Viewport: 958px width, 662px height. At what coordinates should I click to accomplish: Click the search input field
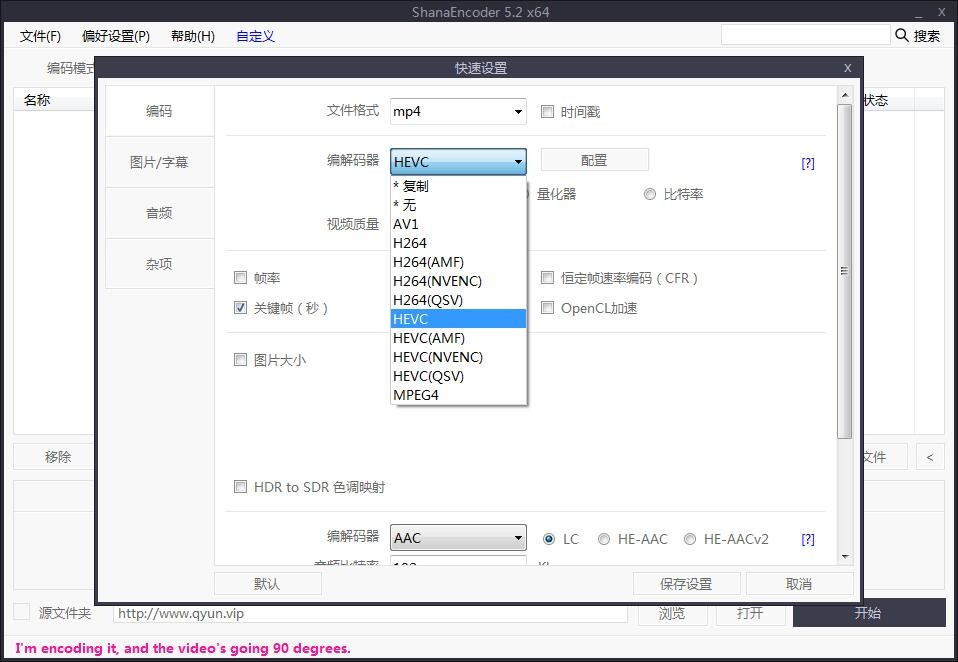pyautogui.click(x=805, y=35)
